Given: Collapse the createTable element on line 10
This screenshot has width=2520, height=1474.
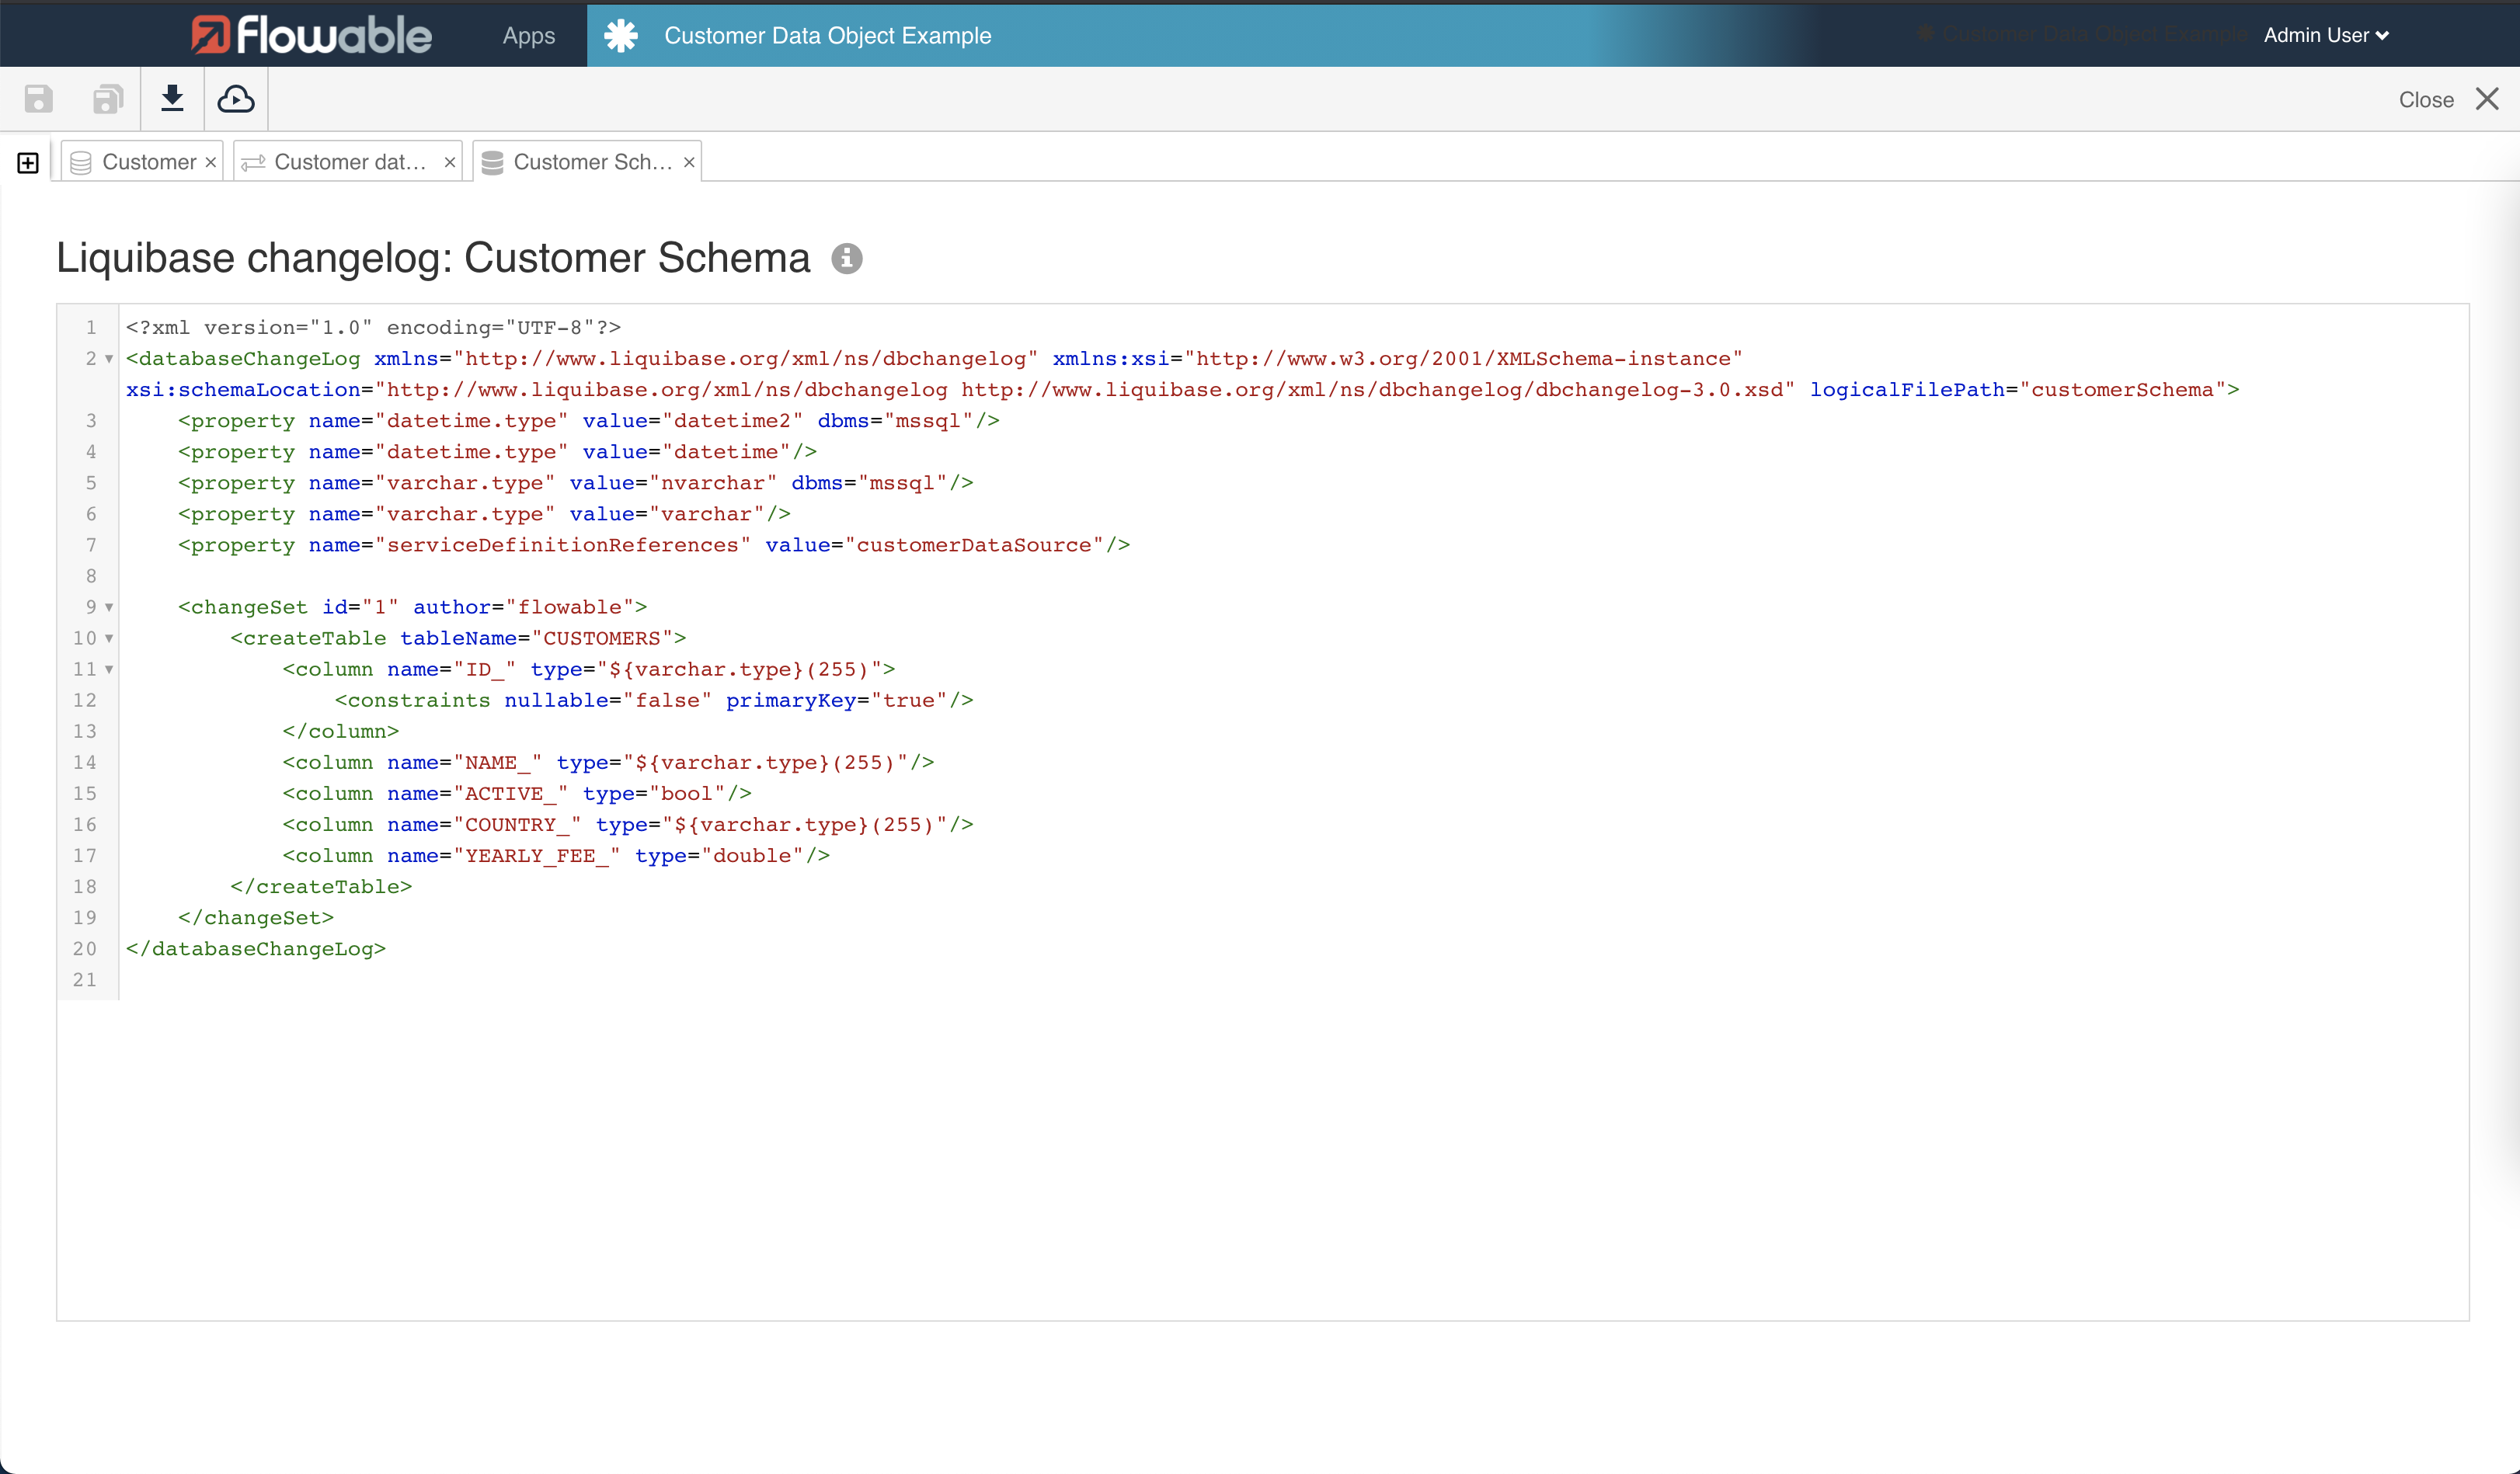Looking at the screenshot, I should [108, 638].
